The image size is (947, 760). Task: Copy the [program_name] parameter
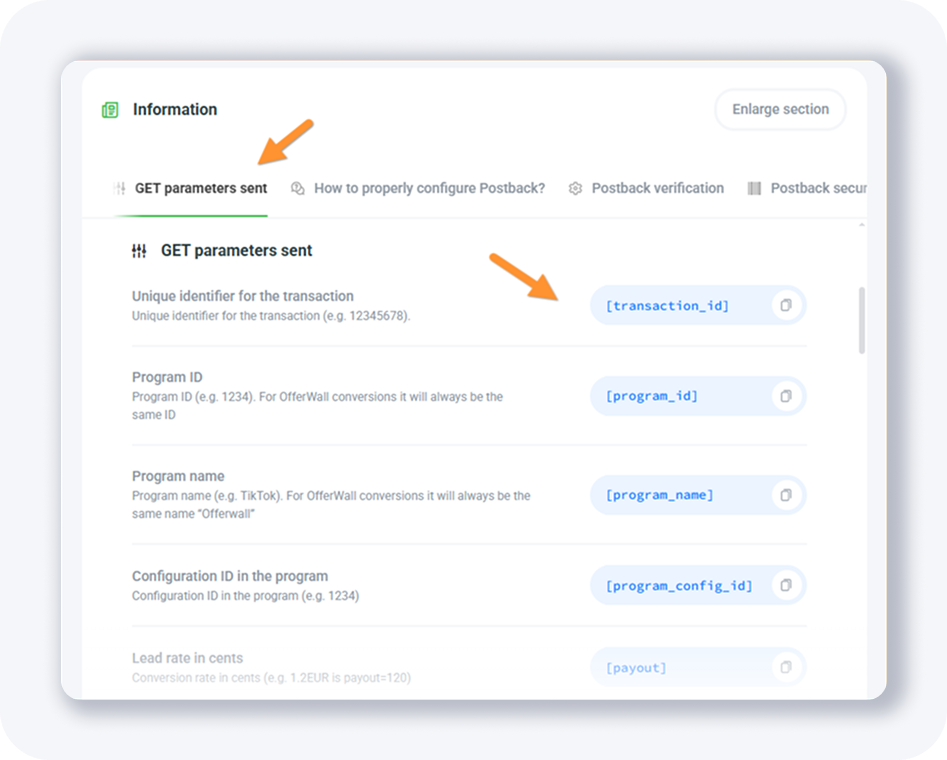pos(786,495)
